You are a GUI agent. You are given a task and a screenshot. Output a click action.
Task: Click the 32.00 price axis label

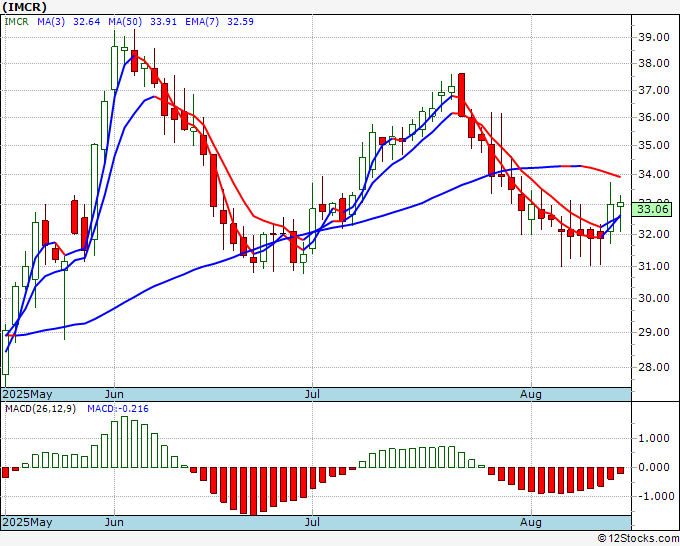tap(654, 234)
